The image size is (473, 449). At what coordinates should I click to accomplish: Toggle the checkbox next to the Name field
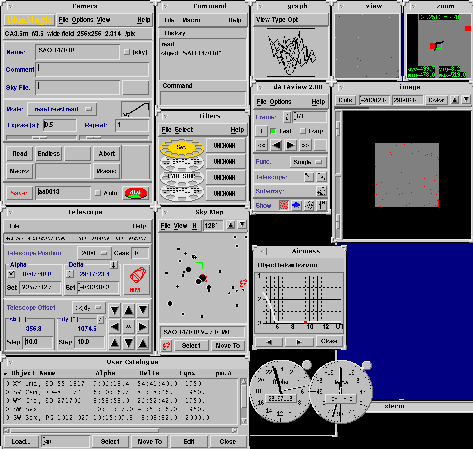(x=127, y=52)
